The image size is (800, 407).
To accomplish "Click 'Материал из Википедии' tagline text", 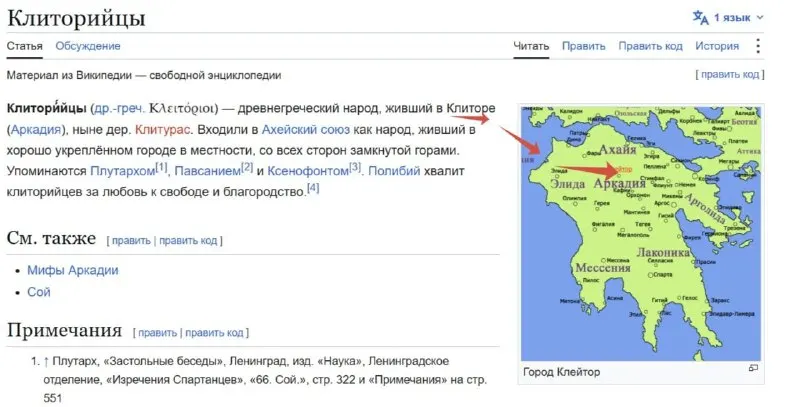I will (x=144, y=75).
